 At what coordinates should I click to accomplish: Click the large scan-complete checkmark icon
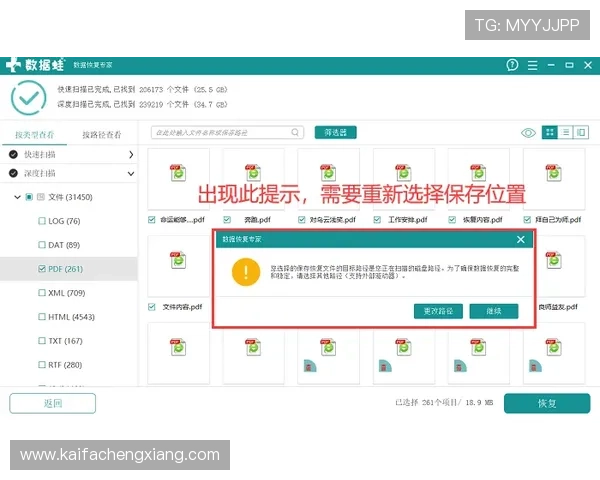[29, 98]
